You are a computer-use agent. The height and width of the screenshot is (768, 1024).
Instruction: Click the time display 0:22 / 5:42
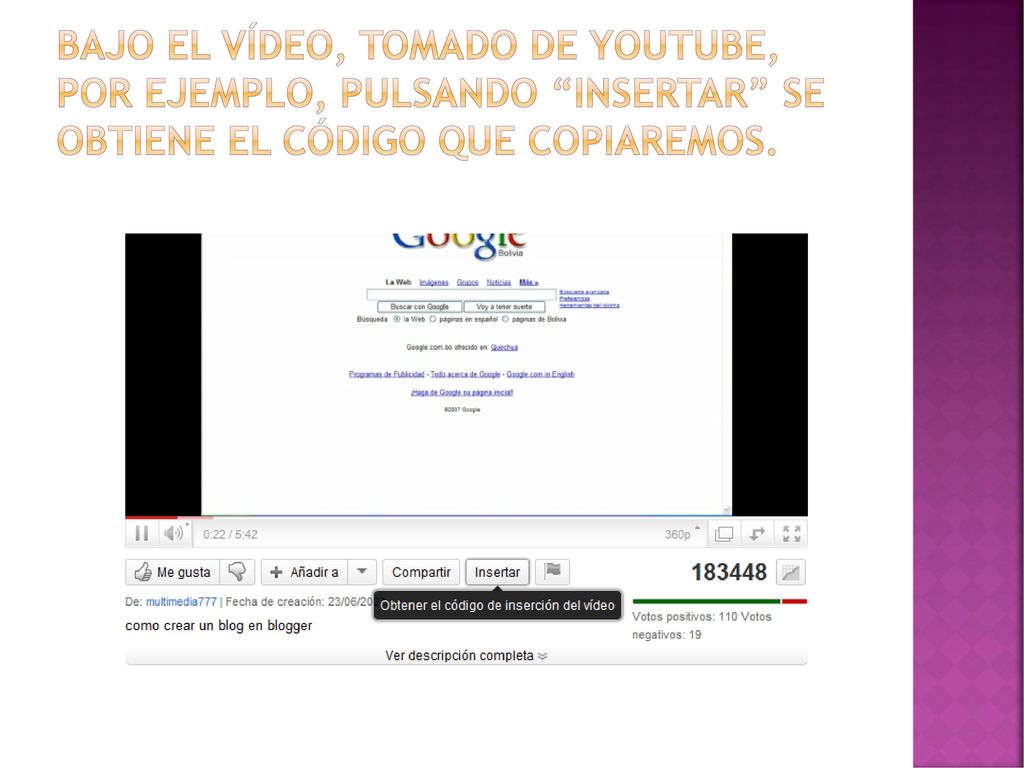click(x=230, y=534)
